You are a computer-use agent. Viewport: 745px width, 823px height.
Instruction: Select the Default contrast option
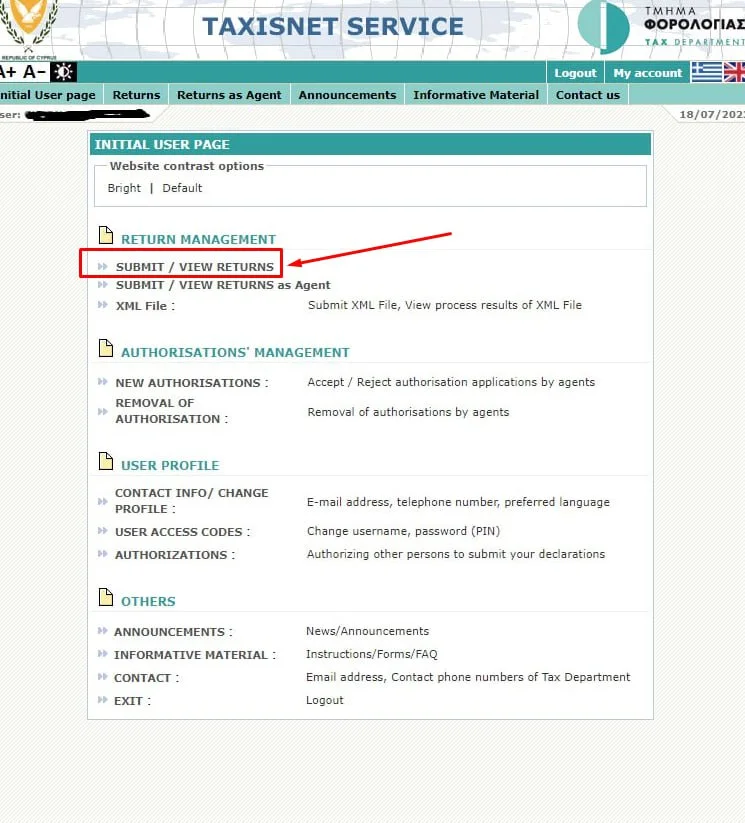pos(182,188)
